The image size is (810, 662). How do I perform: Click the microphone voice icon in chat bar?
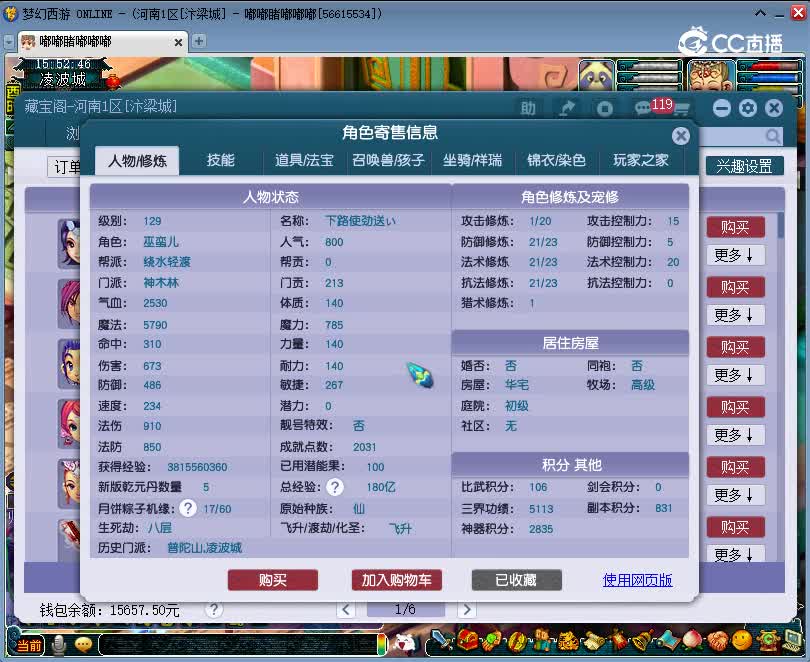58,644
